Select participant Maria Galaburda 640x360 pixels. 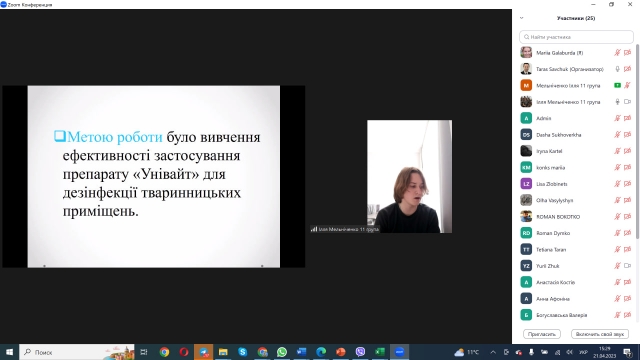pyautogui.click(x=576, y=53)
